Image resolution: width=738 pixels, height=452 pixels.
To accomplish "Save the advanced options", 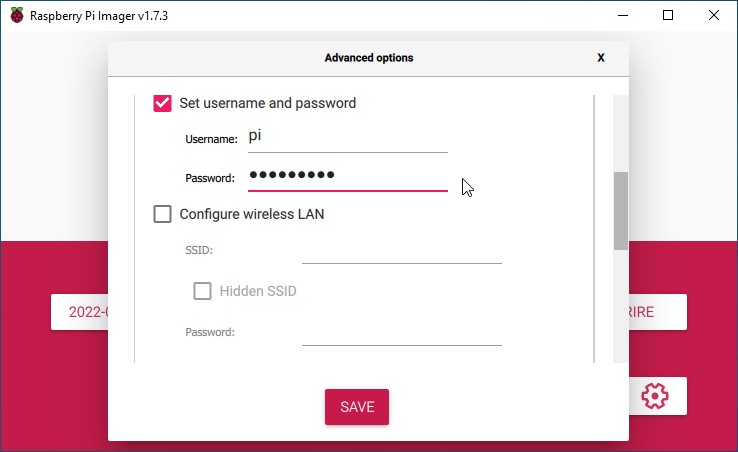I will pos(357,407).
